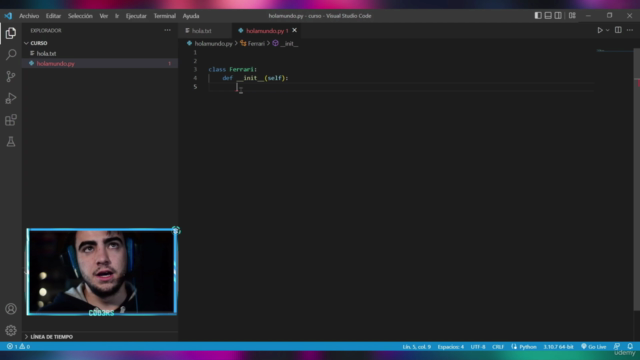Open the Testing flask view
Screen dimensions: 640x360
point(11,142)
